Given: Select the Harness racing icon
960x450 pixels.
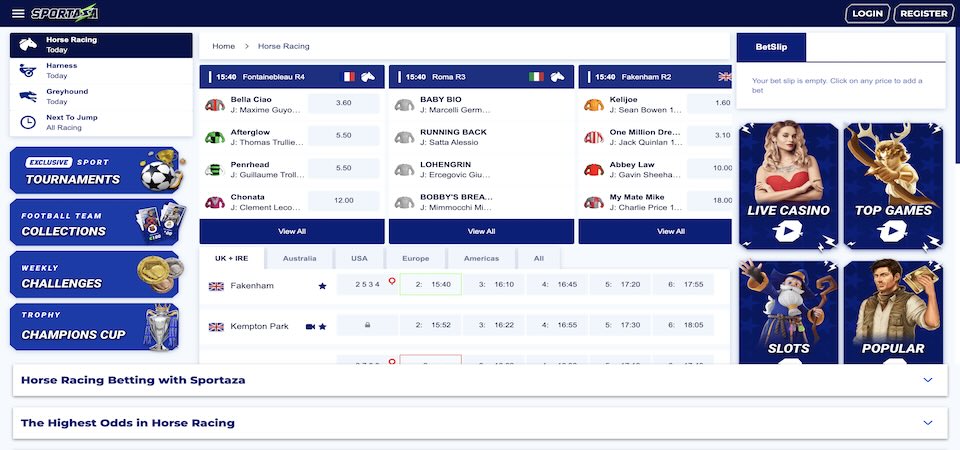Looking at the screenshot, I should click(28, 70).
